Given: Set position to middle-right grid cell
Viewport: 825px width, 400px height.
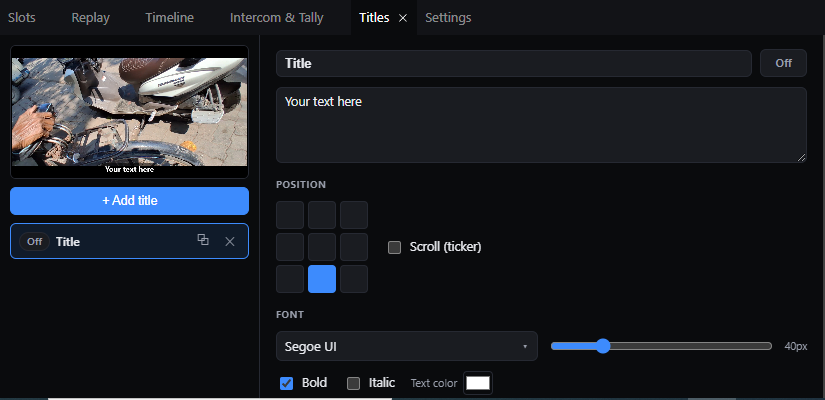Looking at the screenshot, I should [354, 247].
